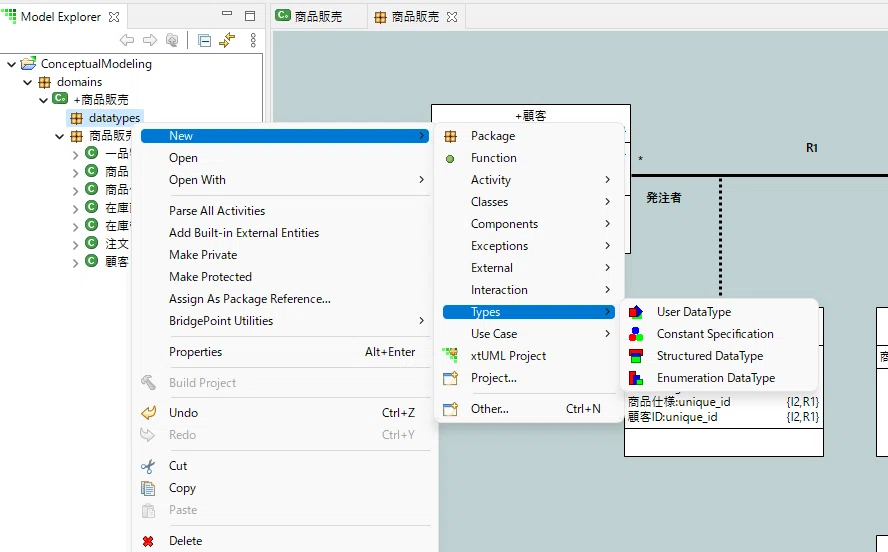Open the Classes submenu

click(528, 202)
